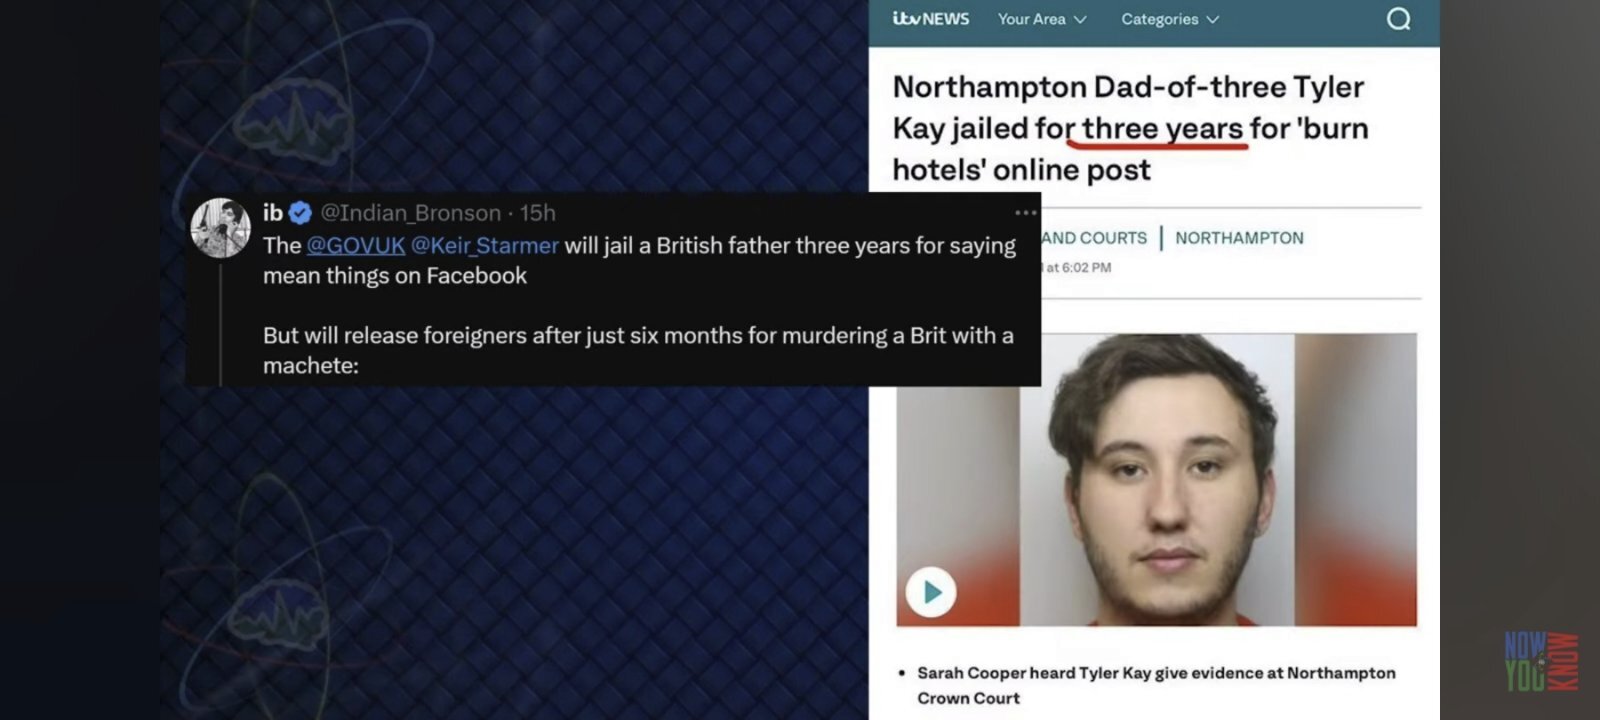Viewport: 1600px width, 720px height.
Task: Click the ib profile avatar
Action: pos(220,228)
